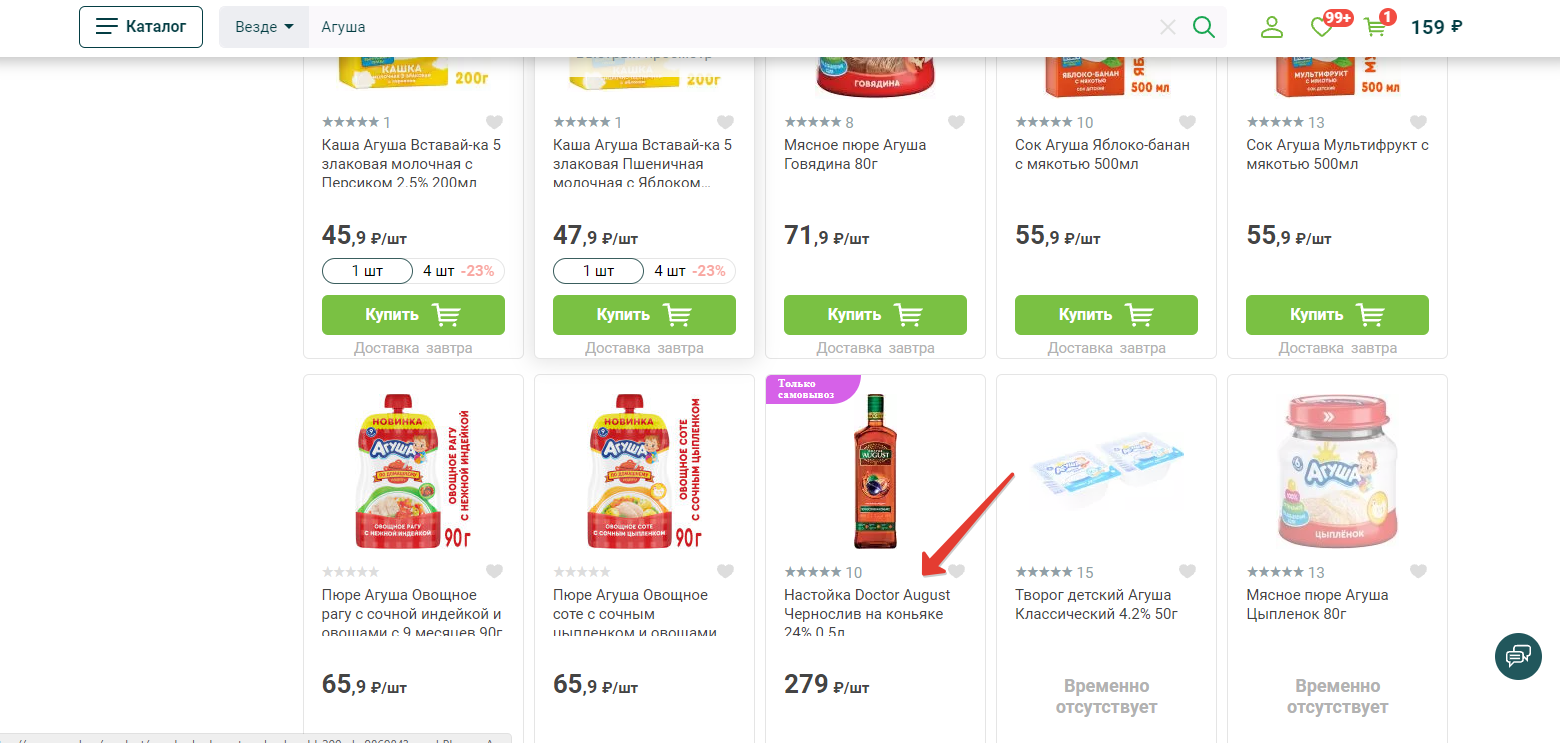
Task: Toggle heart on Творог детский Агуша Классический
Action: click(1187, 572)
